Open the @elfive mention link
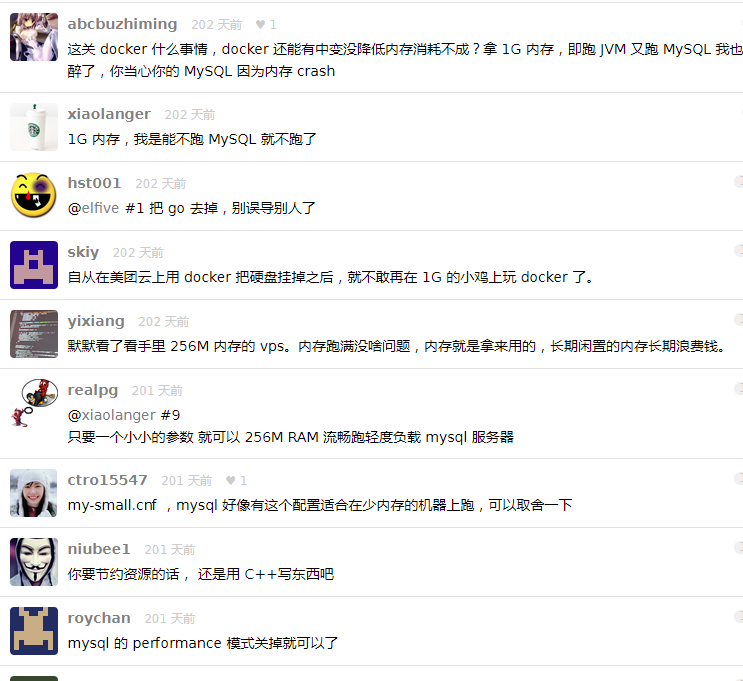 pyautogui.click(x=93, y=208)
